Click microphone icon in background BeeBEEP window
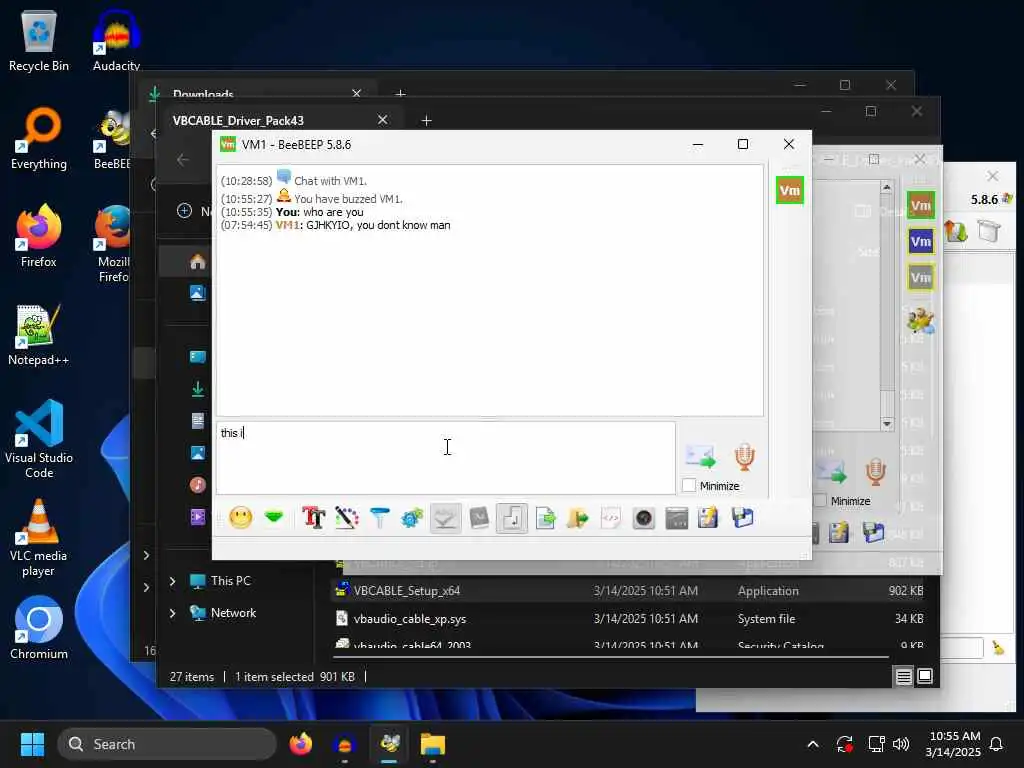This screenshot has height=768, width=1024. (x=876, y=472)
